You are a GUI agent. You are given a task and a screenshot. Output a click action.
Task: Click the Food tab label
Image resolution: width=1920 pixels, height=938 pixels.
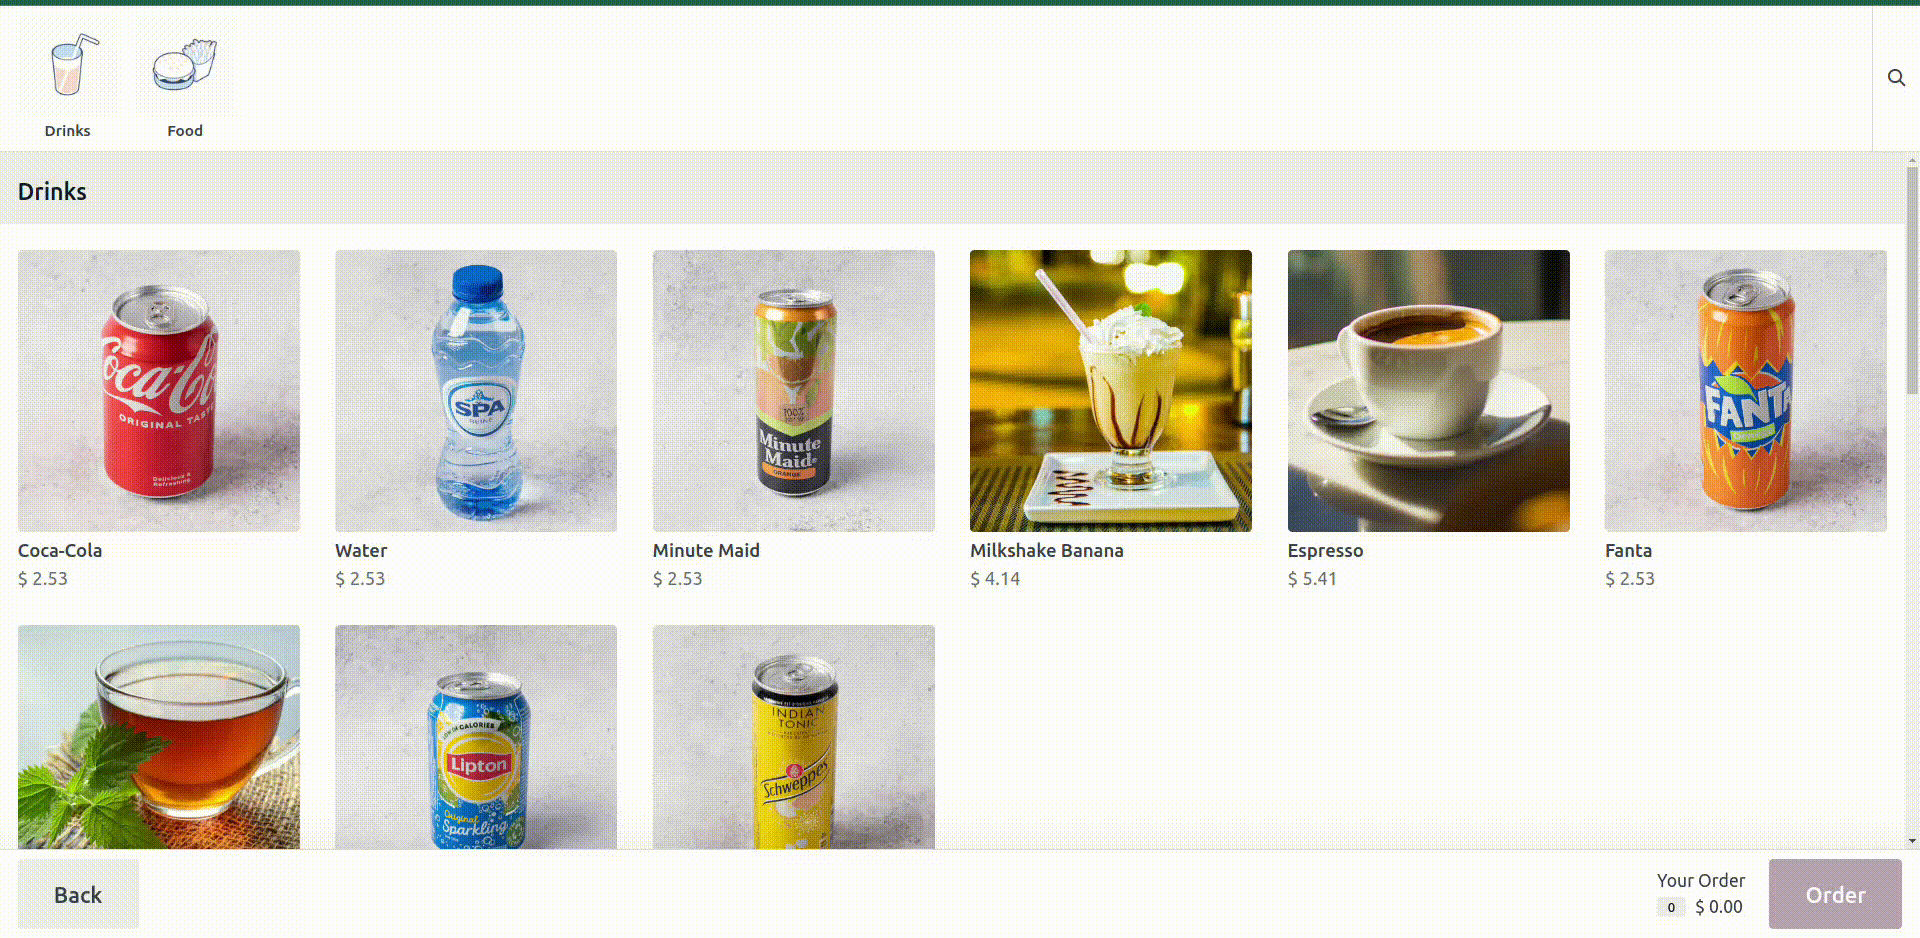[185, 131]
